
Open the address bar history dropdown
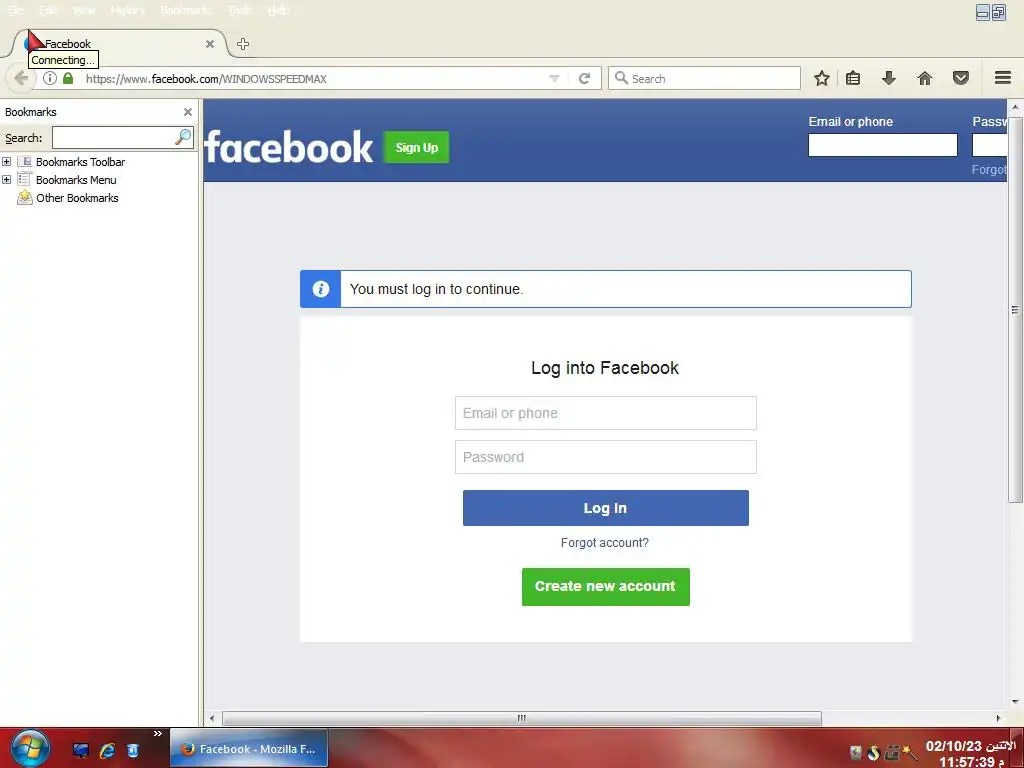pos(554,78)
